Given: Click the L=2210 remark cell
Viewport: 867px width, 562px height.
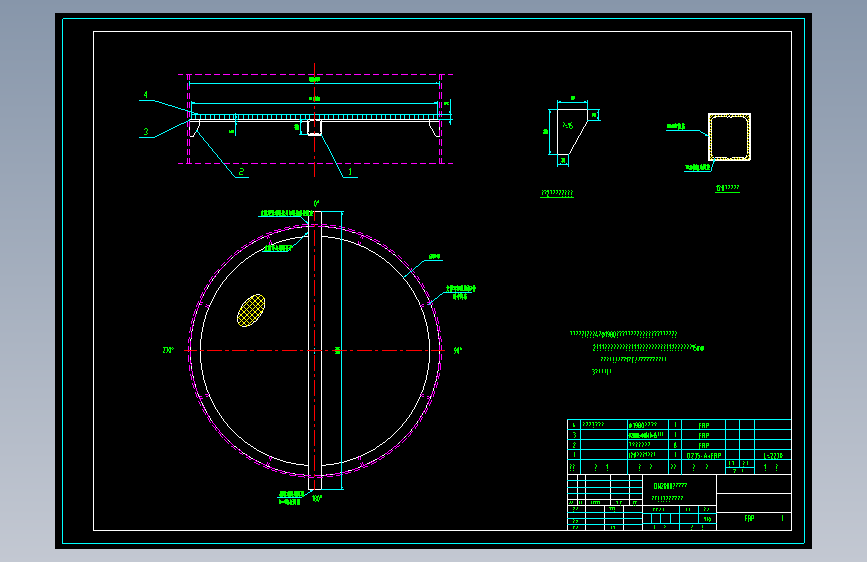Looking at the screenshot, I should (x=773, y=456).
